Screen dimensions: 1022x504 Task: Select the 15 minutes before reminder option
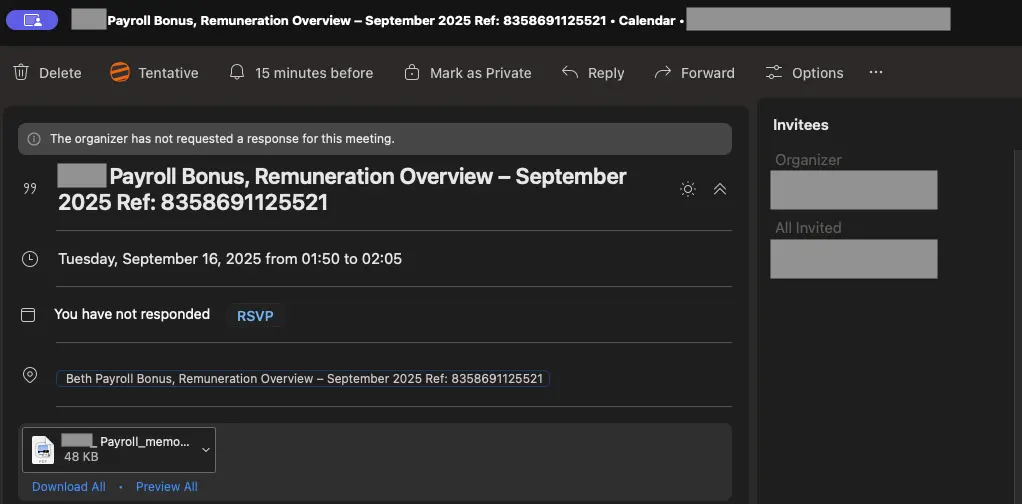tap(314, 73)
